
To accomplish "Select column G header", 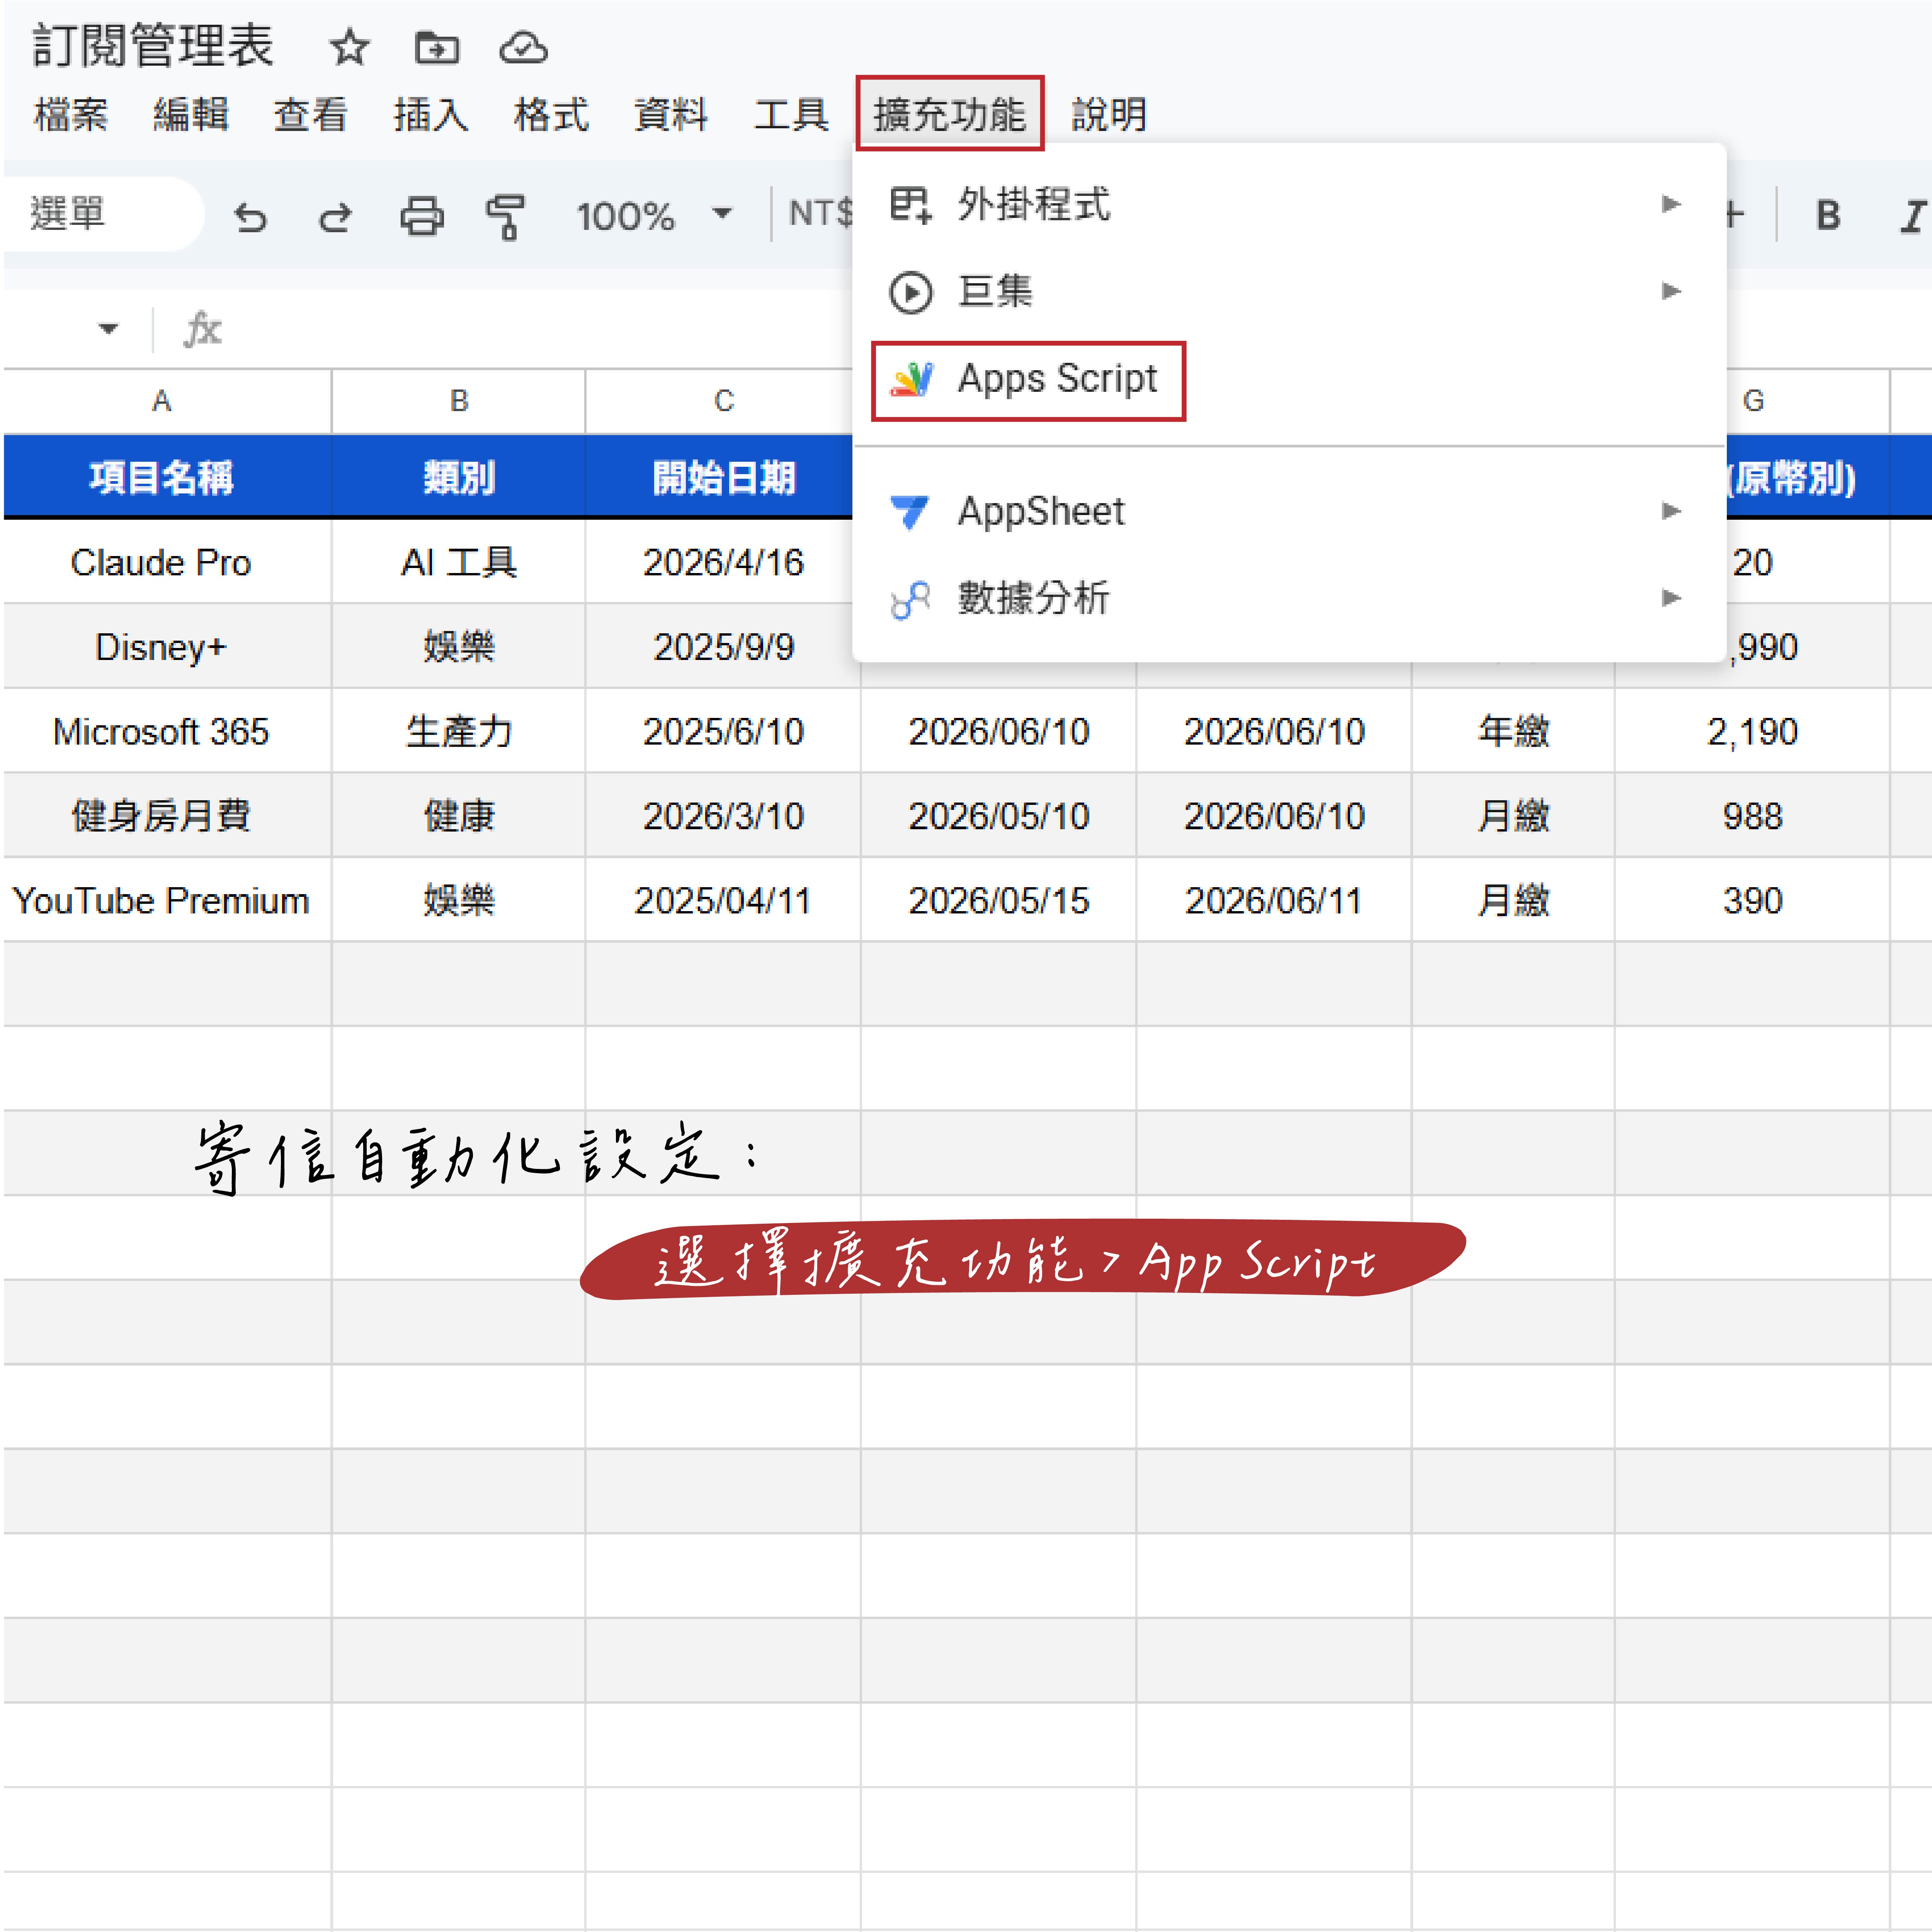I will 1752,401.
